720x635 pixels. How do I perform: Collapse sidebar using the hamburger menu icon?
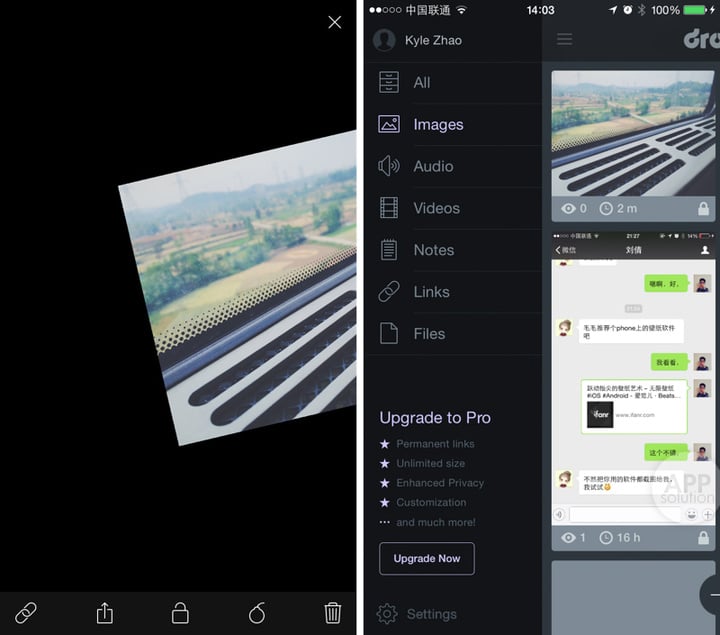pos(565,40)
